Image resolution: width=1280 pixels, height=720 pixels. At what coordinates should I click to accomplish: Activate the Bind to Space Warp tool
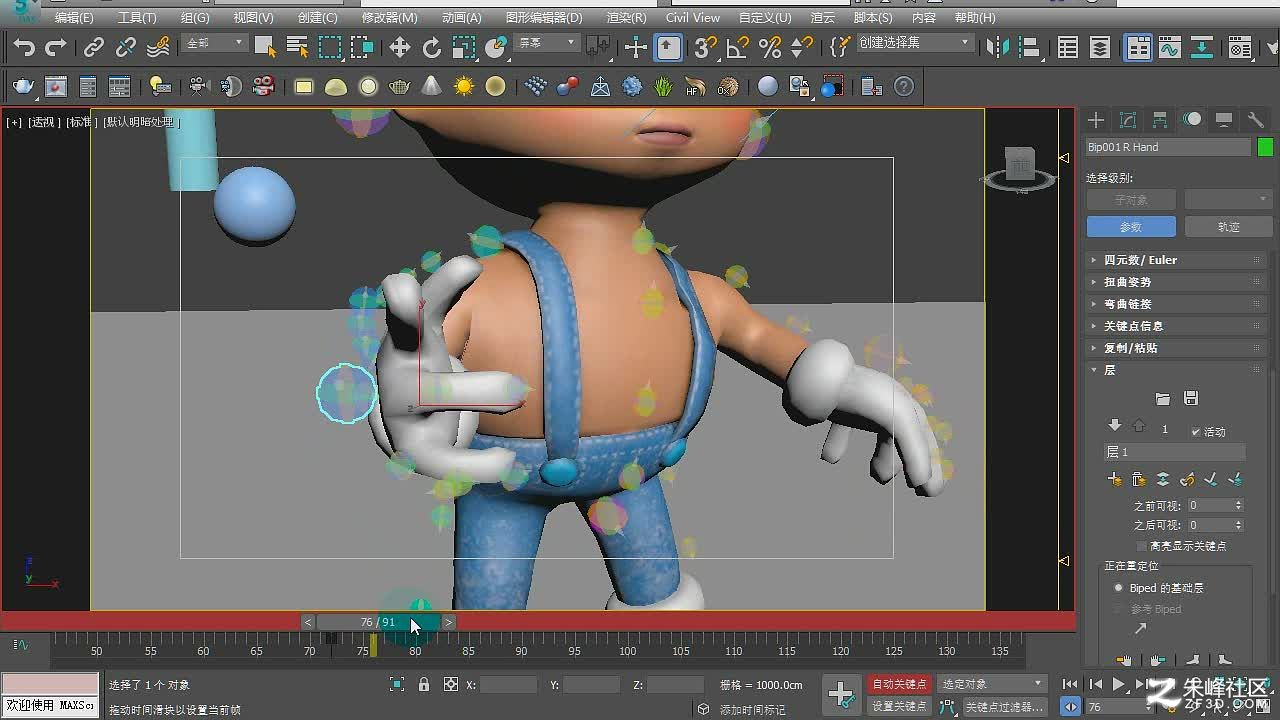point(158,47)
